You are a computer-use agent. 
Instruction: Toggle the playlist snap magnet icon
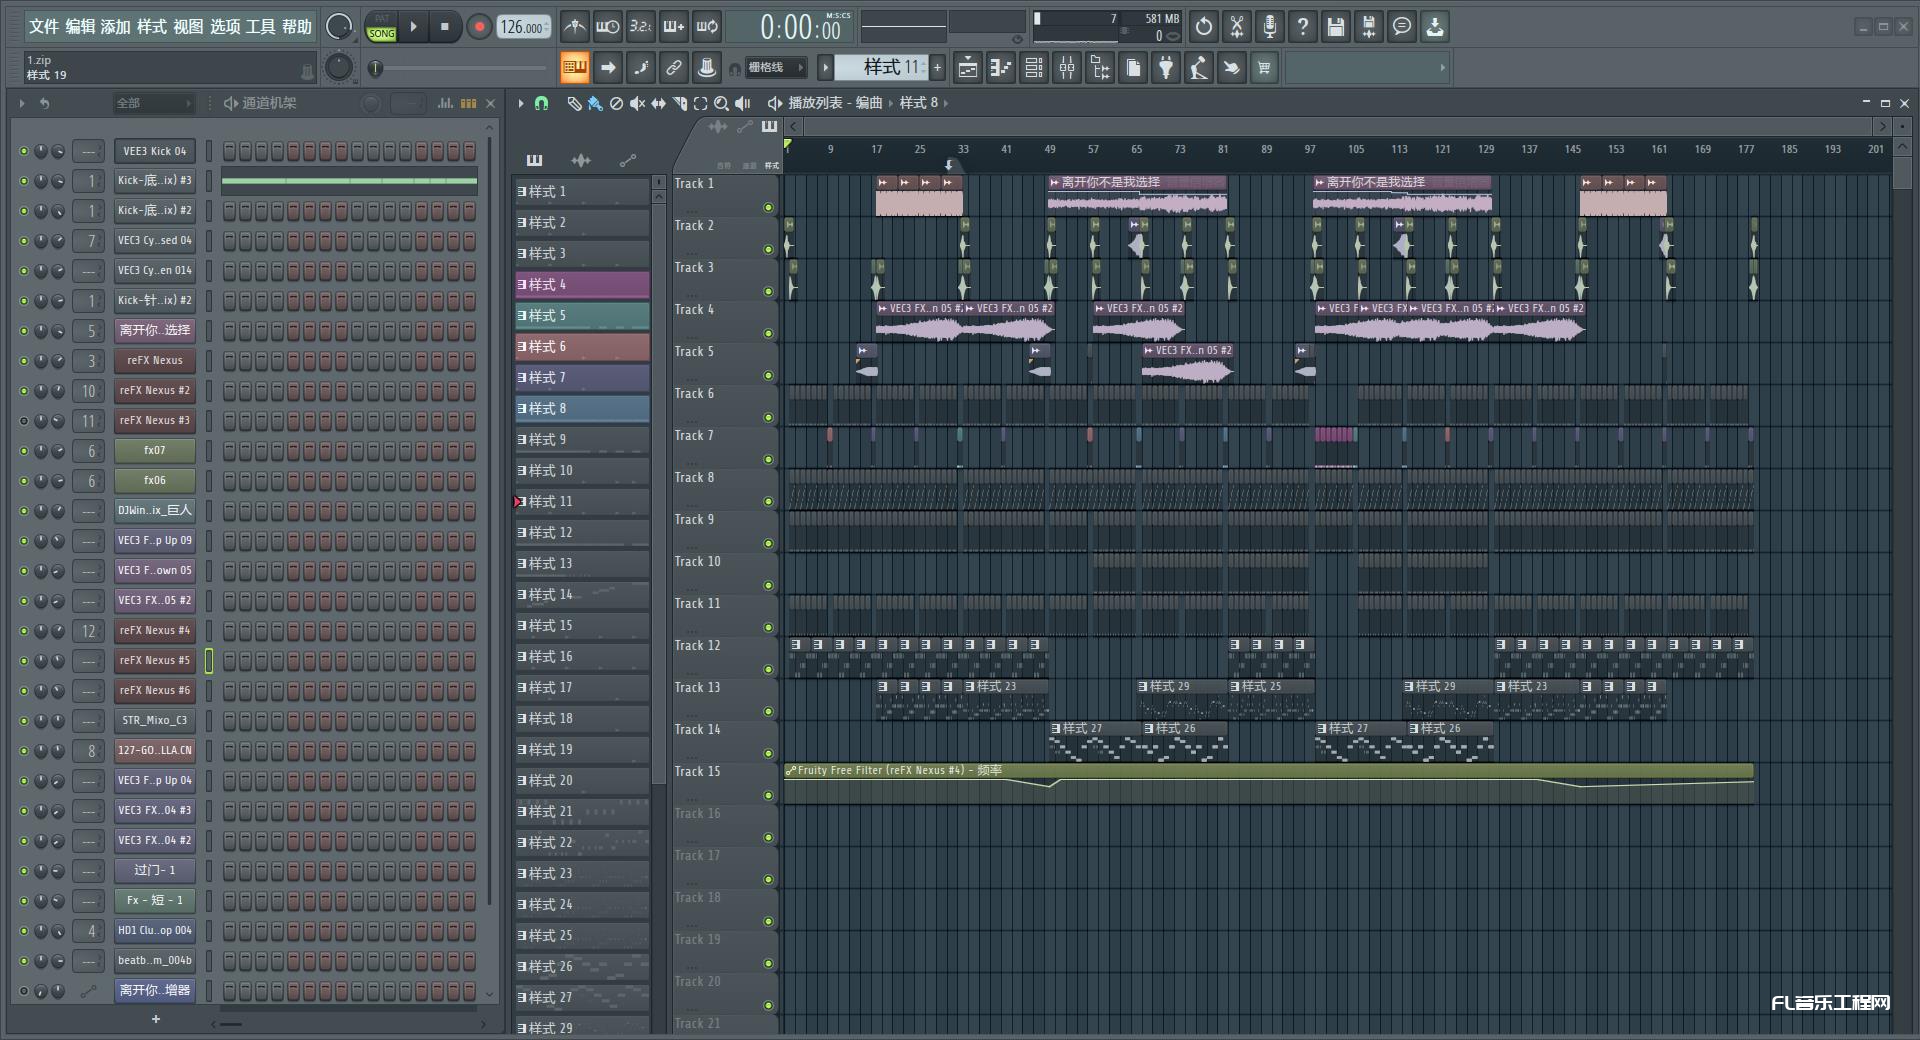coord(541,103)
